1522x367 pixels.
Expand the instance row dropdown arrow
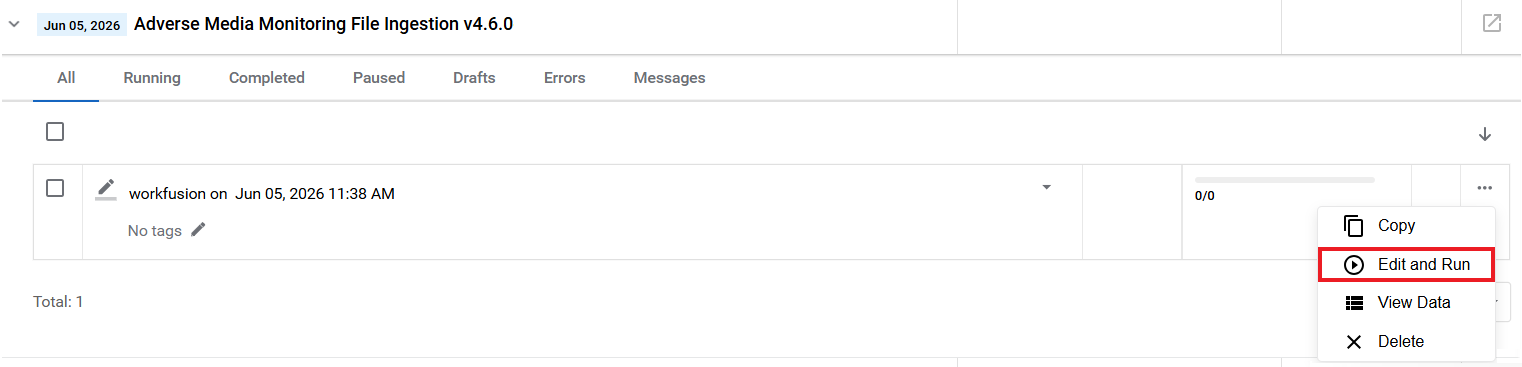1046,187
